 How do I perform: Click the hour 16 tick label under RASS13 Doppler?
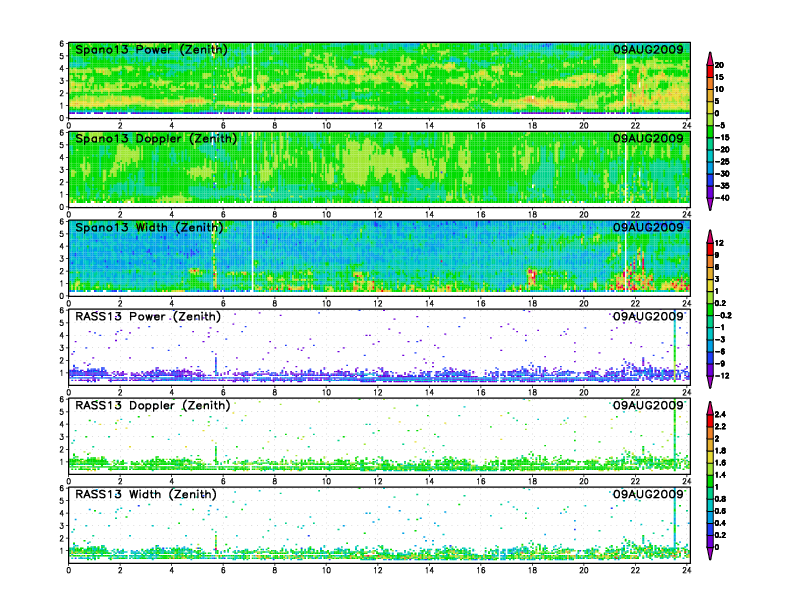pos(481,481)
